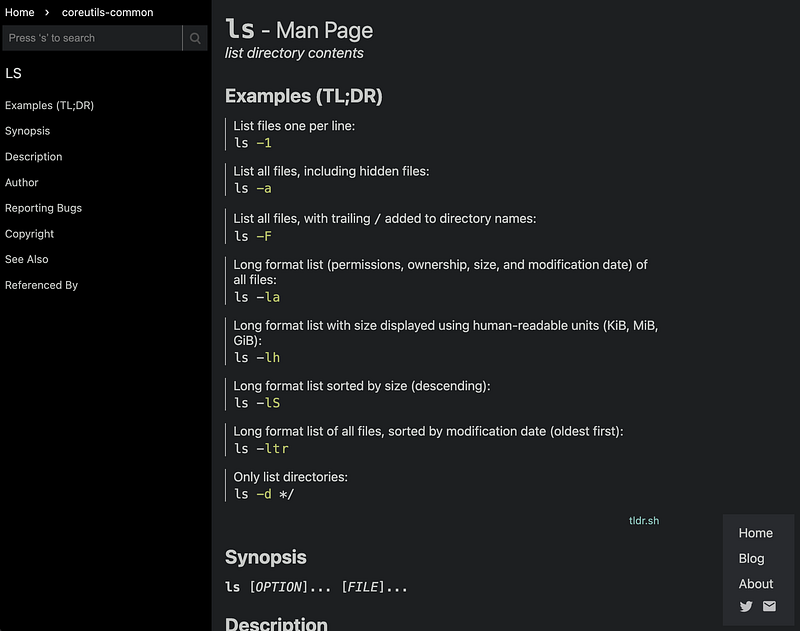Jump to See Also section
Screen dimensions: 800x631
[27, 259]
